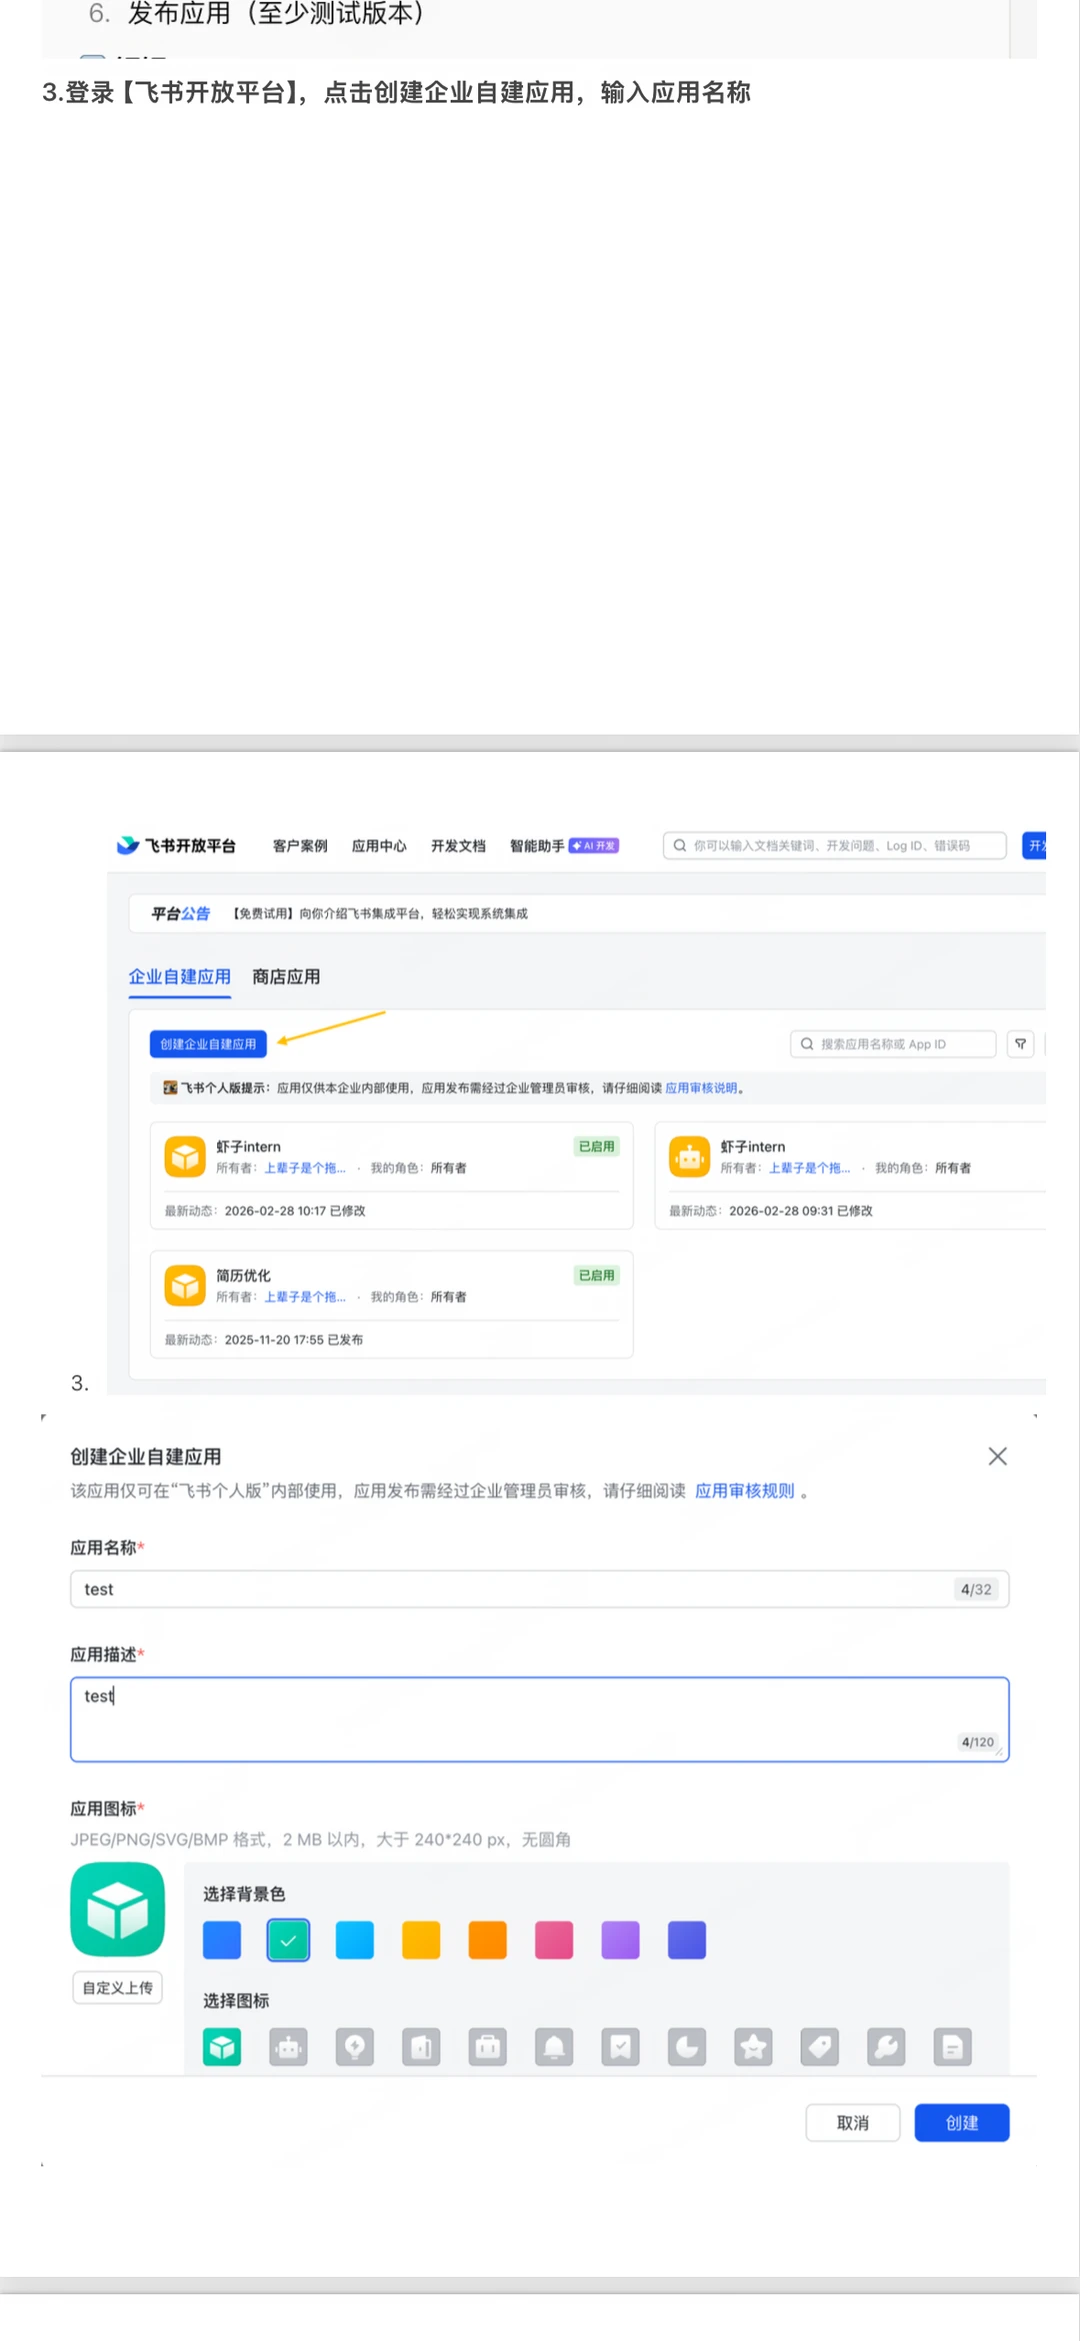Choose the price tag app icon option

point(820,2047)
